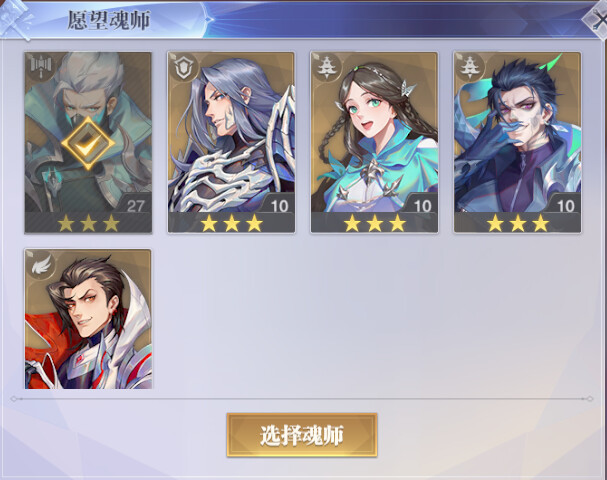Click the hammer emblem in title bar corner
Image resolution: width=607 pixels, height=480 pixels.
click(x=15, y=19)
